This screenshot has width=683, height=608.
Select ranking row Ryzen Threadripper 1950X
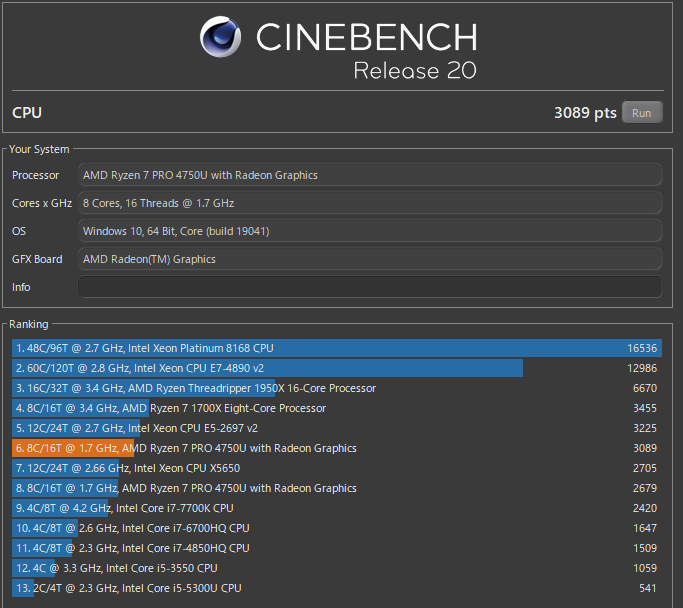[x=337, y=388]
